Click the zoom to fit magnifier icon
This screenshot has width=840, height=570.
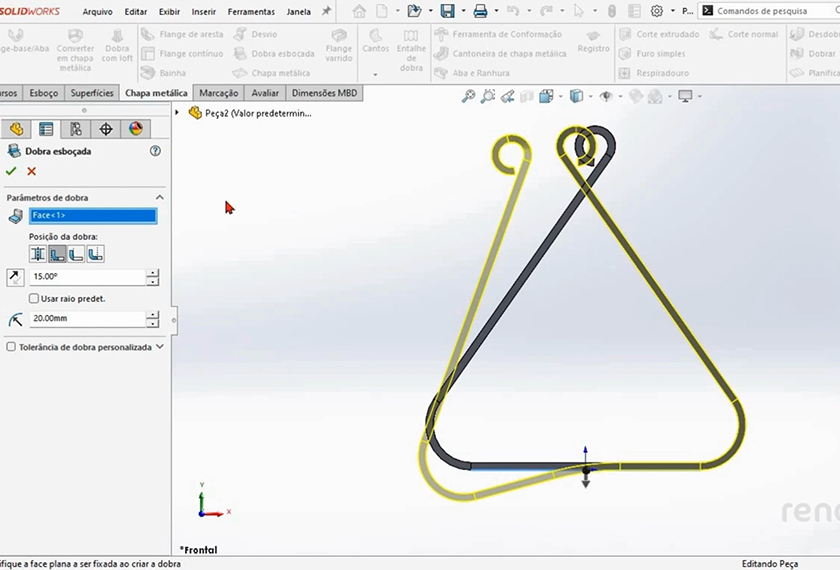pyautogui.click(x=468, y=97)
